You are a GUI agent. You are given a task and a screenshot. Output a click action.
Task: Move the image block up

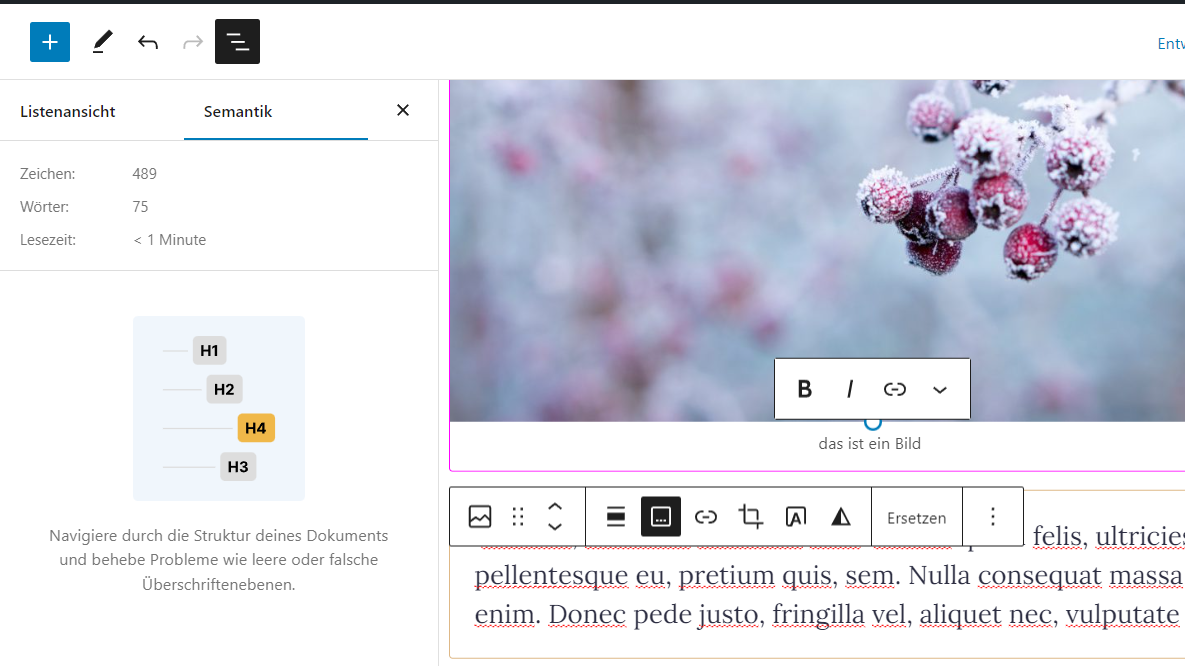click(x=555, y=507)
